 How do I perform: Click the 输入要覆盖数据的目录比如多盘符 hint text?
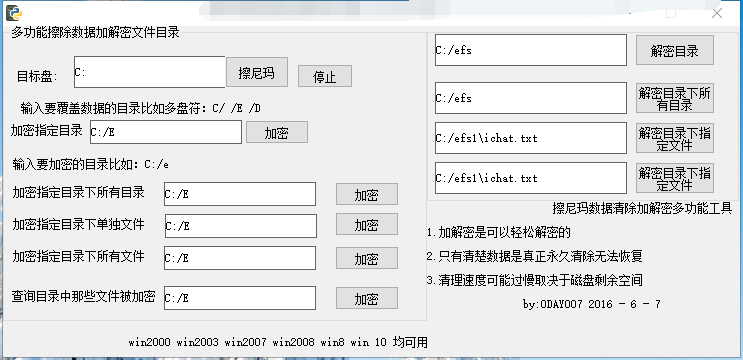click(141, 108)
